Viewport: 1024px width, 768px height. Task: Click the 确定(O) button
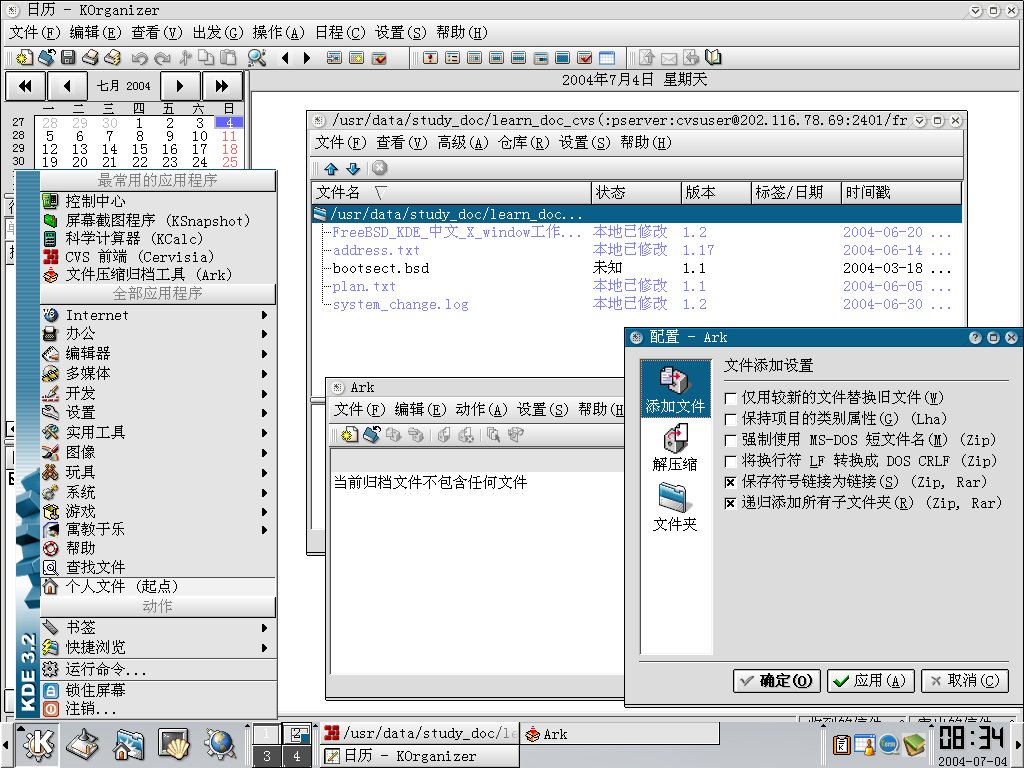pos(776,680)
